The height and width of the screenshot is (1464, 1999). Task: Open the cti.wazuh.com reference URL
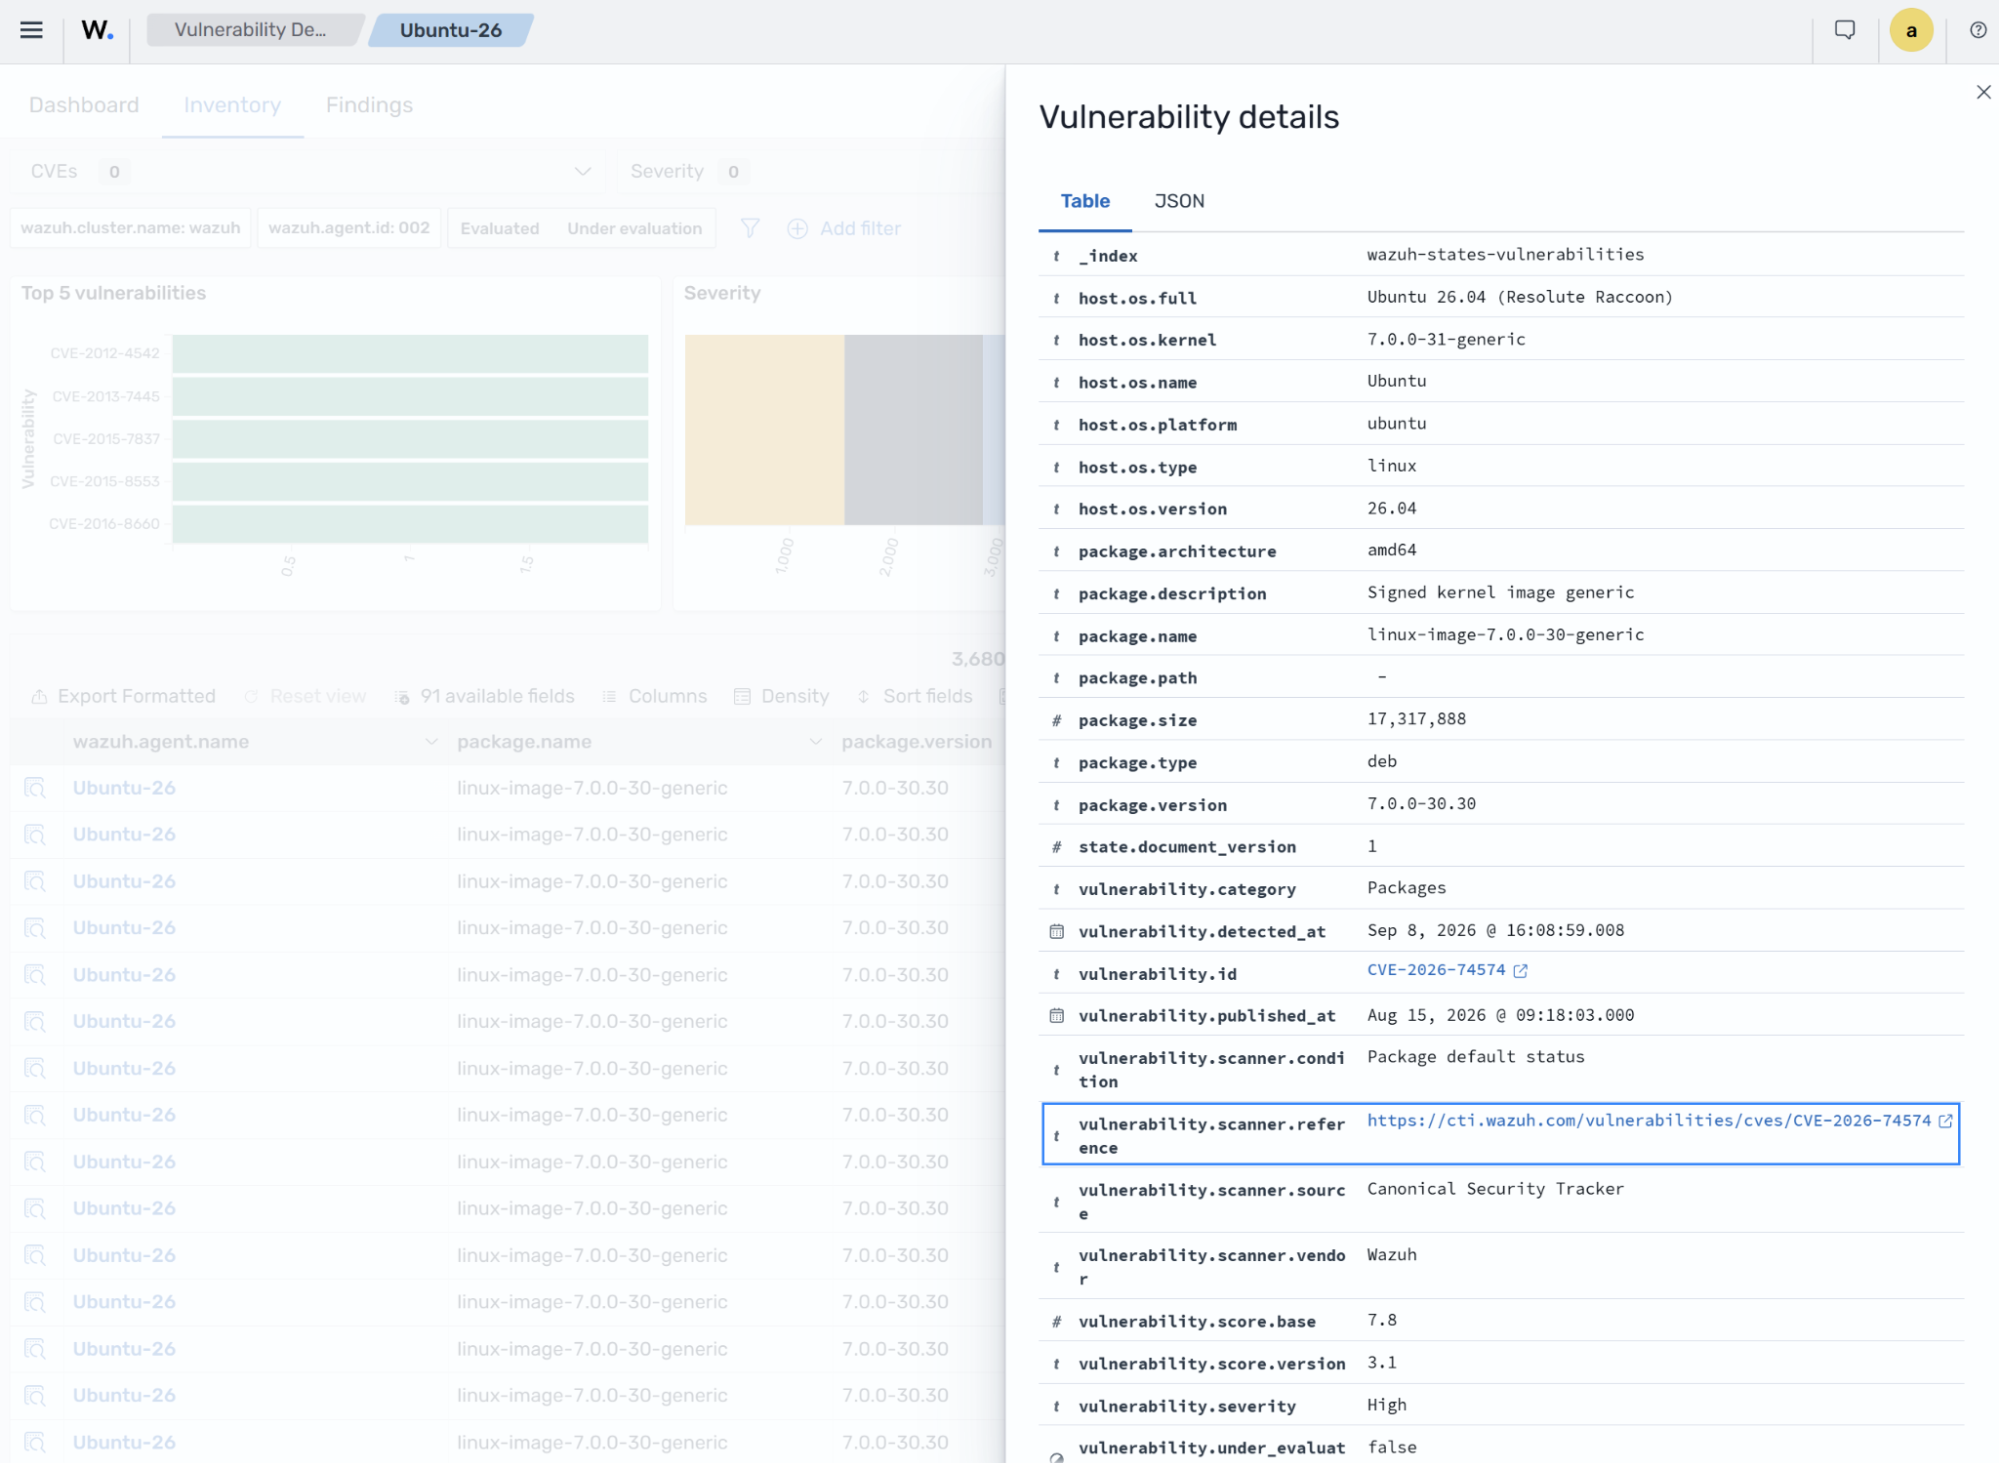pos(1649,1122)
